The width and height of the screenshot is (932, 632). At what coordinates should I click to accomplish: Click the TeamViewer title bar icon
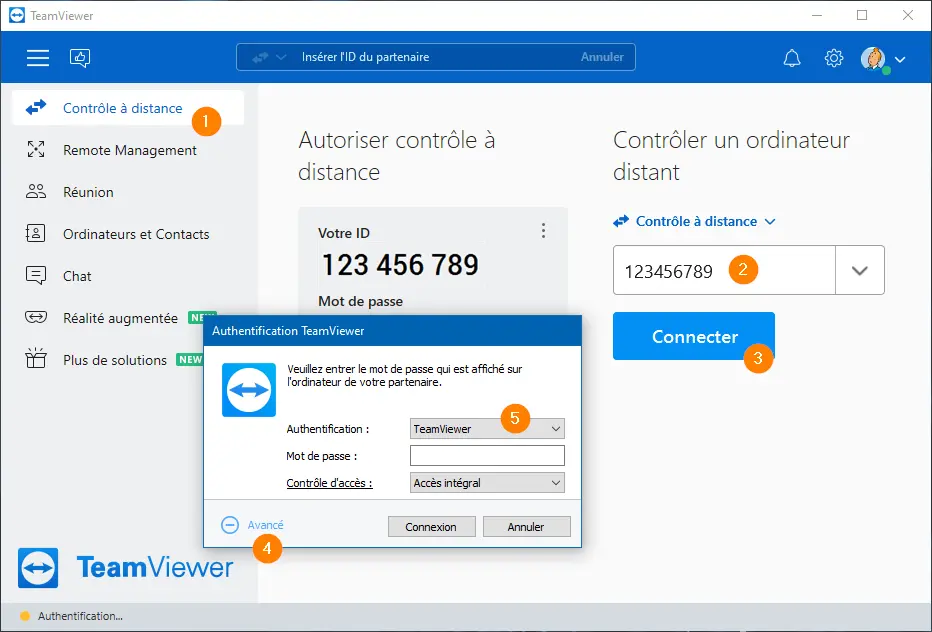(x=17, y=15)
